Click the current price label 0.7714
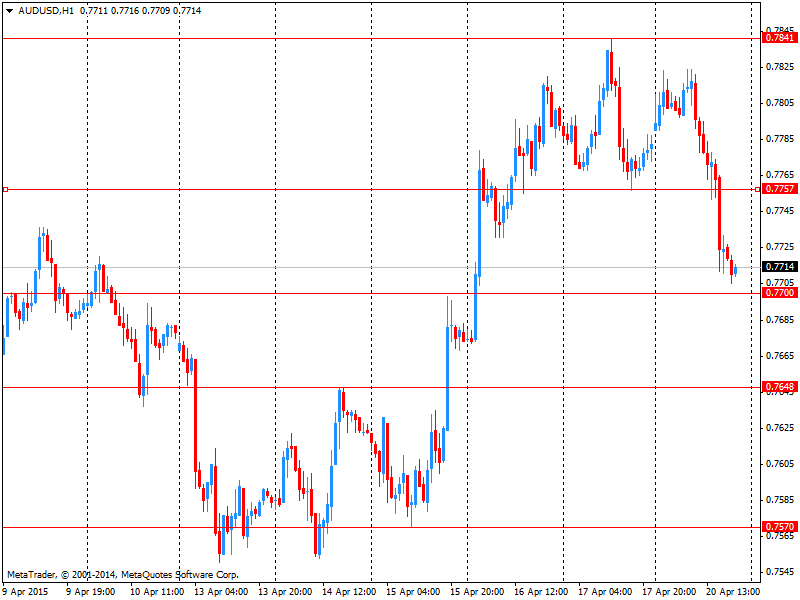 tap(780, 267)
